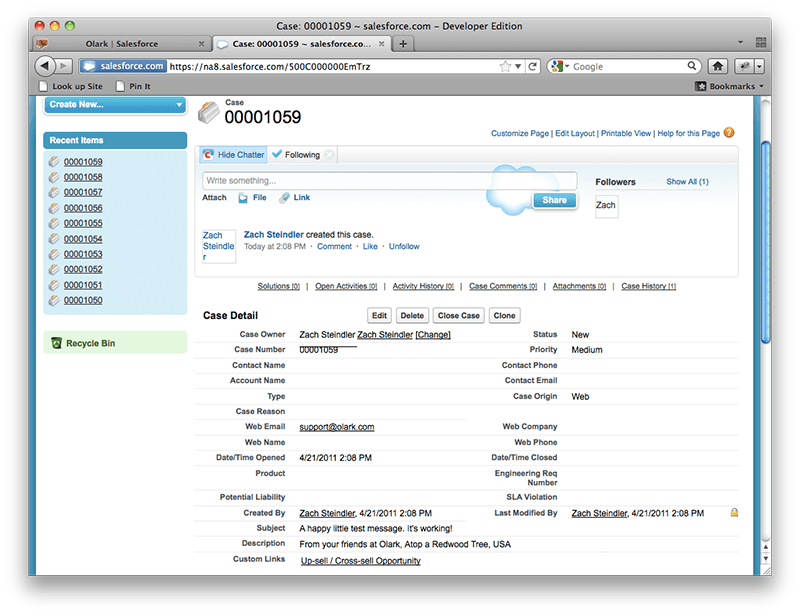Click case icon next to 00001058 in Recent Items
The width and height of the screenshot is (800, 615).
pyautogui.click(x=55, y=177)
